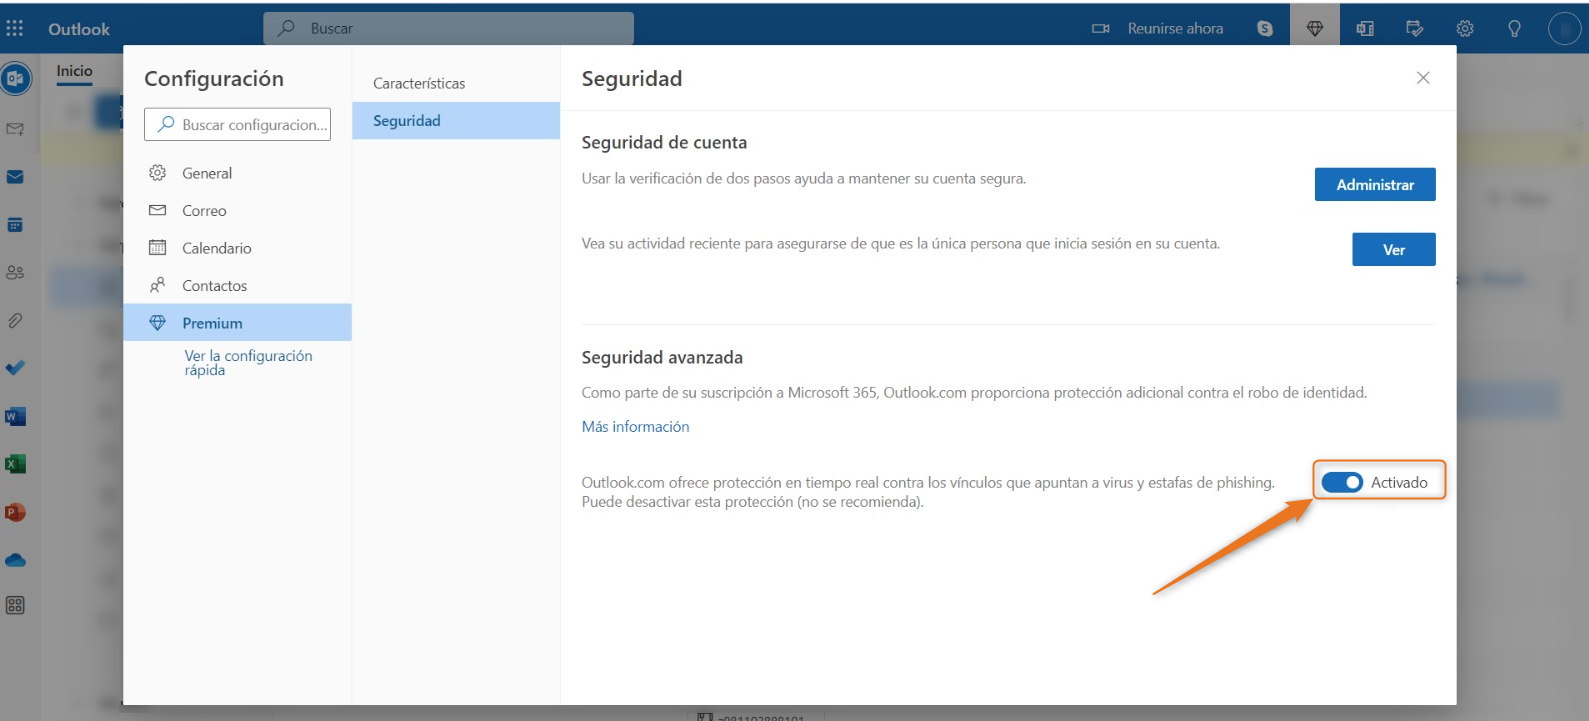The image size is (1589, 721).
Task: Select Premium settings category
Action: click(x=237, y=323)
